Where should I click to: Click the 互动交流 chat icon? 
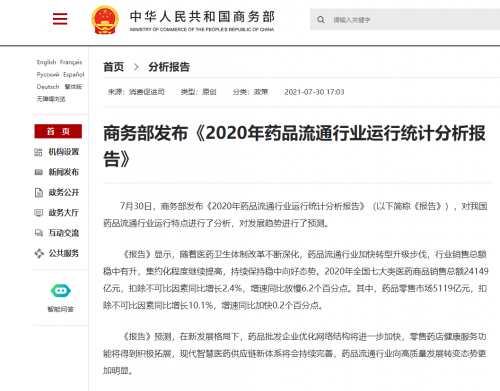click(x=39, y=233)
